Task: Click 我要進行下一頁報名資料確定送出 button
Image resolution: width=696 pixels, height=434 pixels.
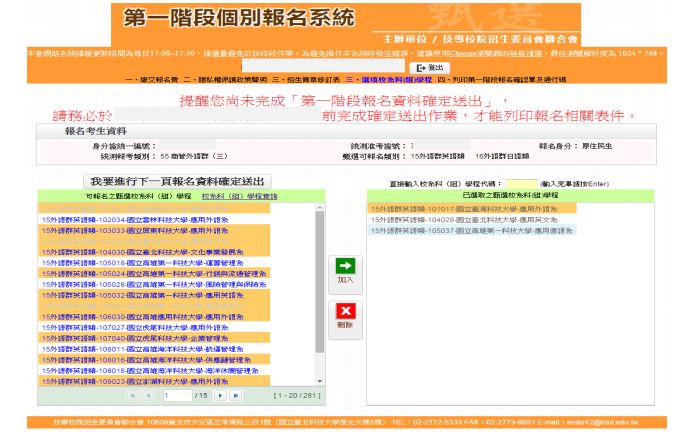Action: 177,181
